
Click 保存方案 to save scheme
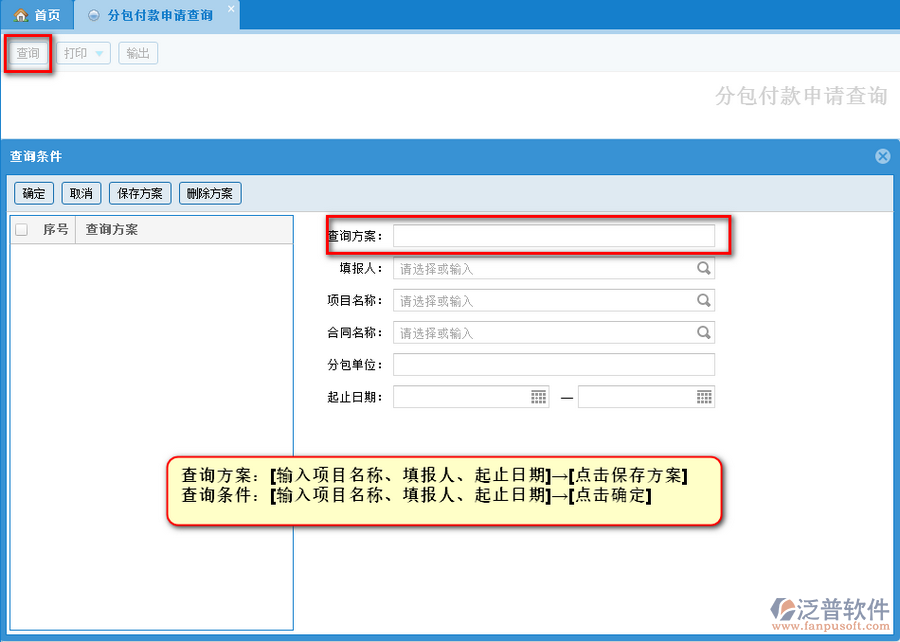(140, 193)
